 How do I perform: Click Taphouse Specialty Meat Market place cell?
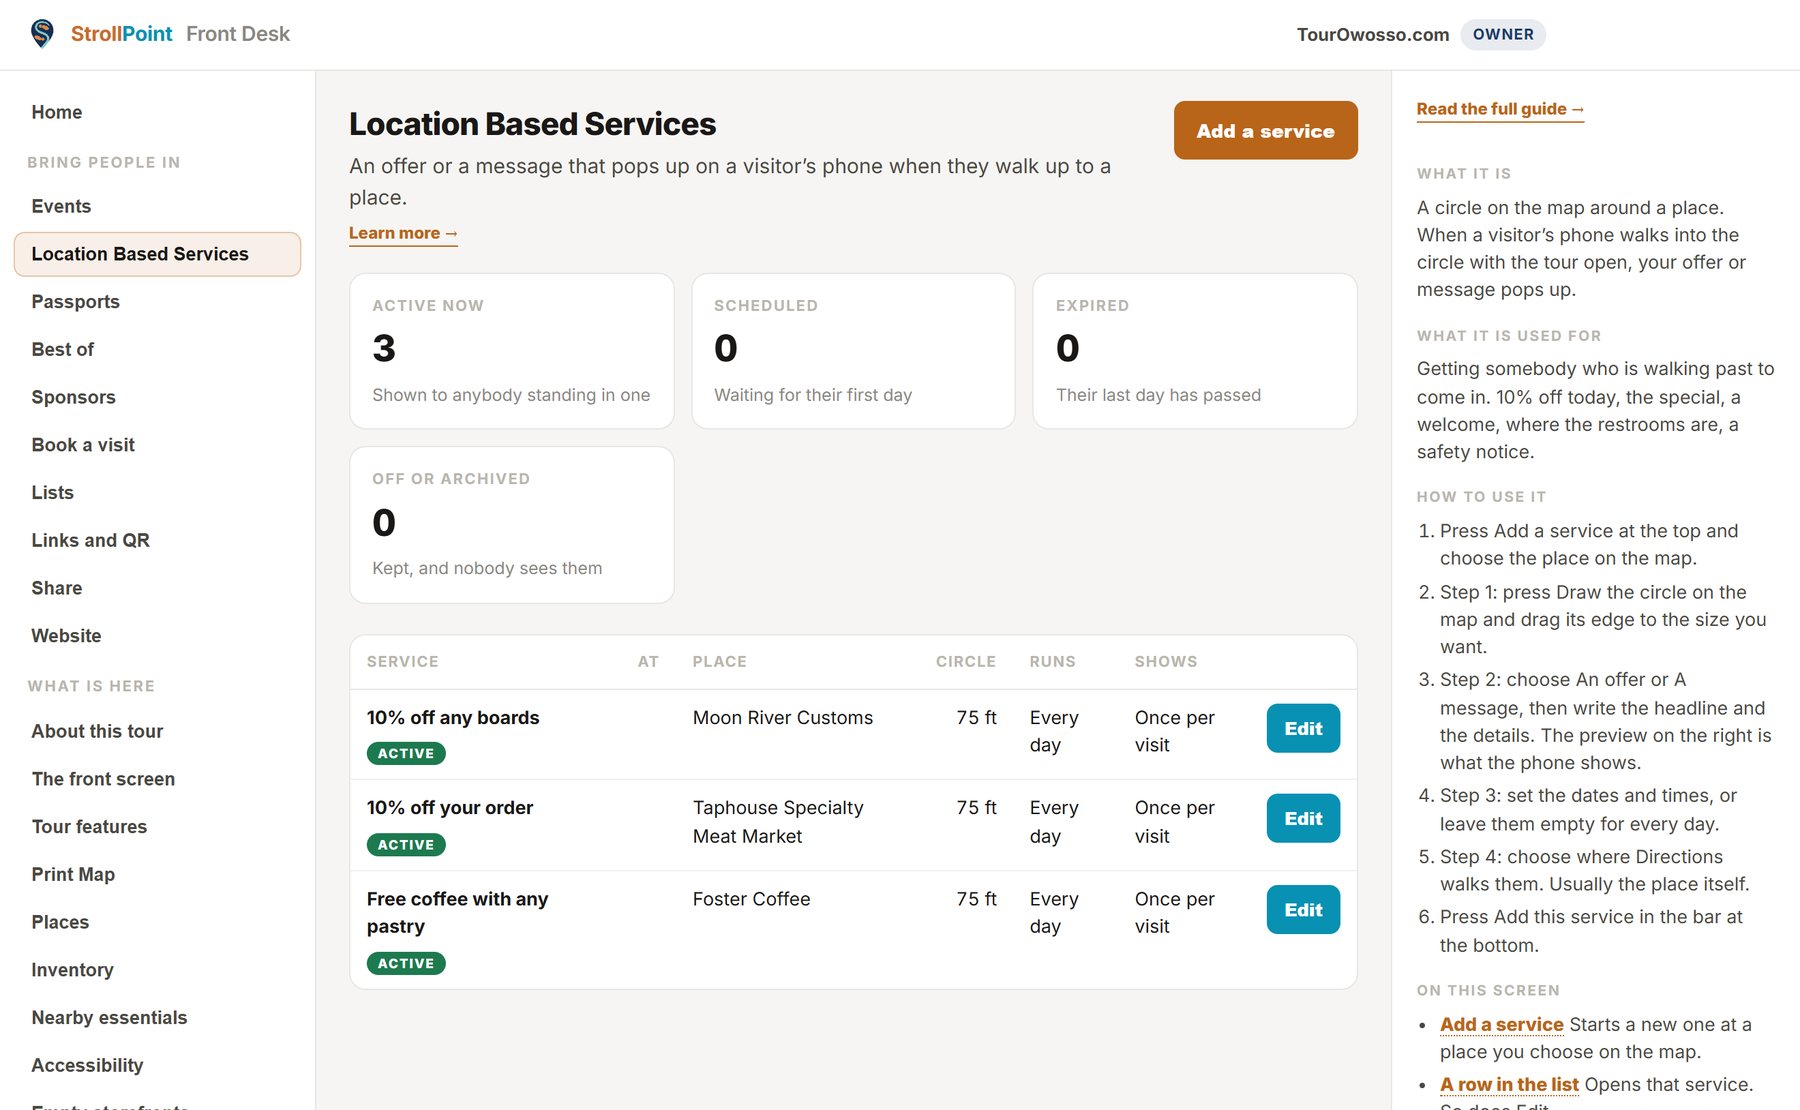[x=778, y=822]
